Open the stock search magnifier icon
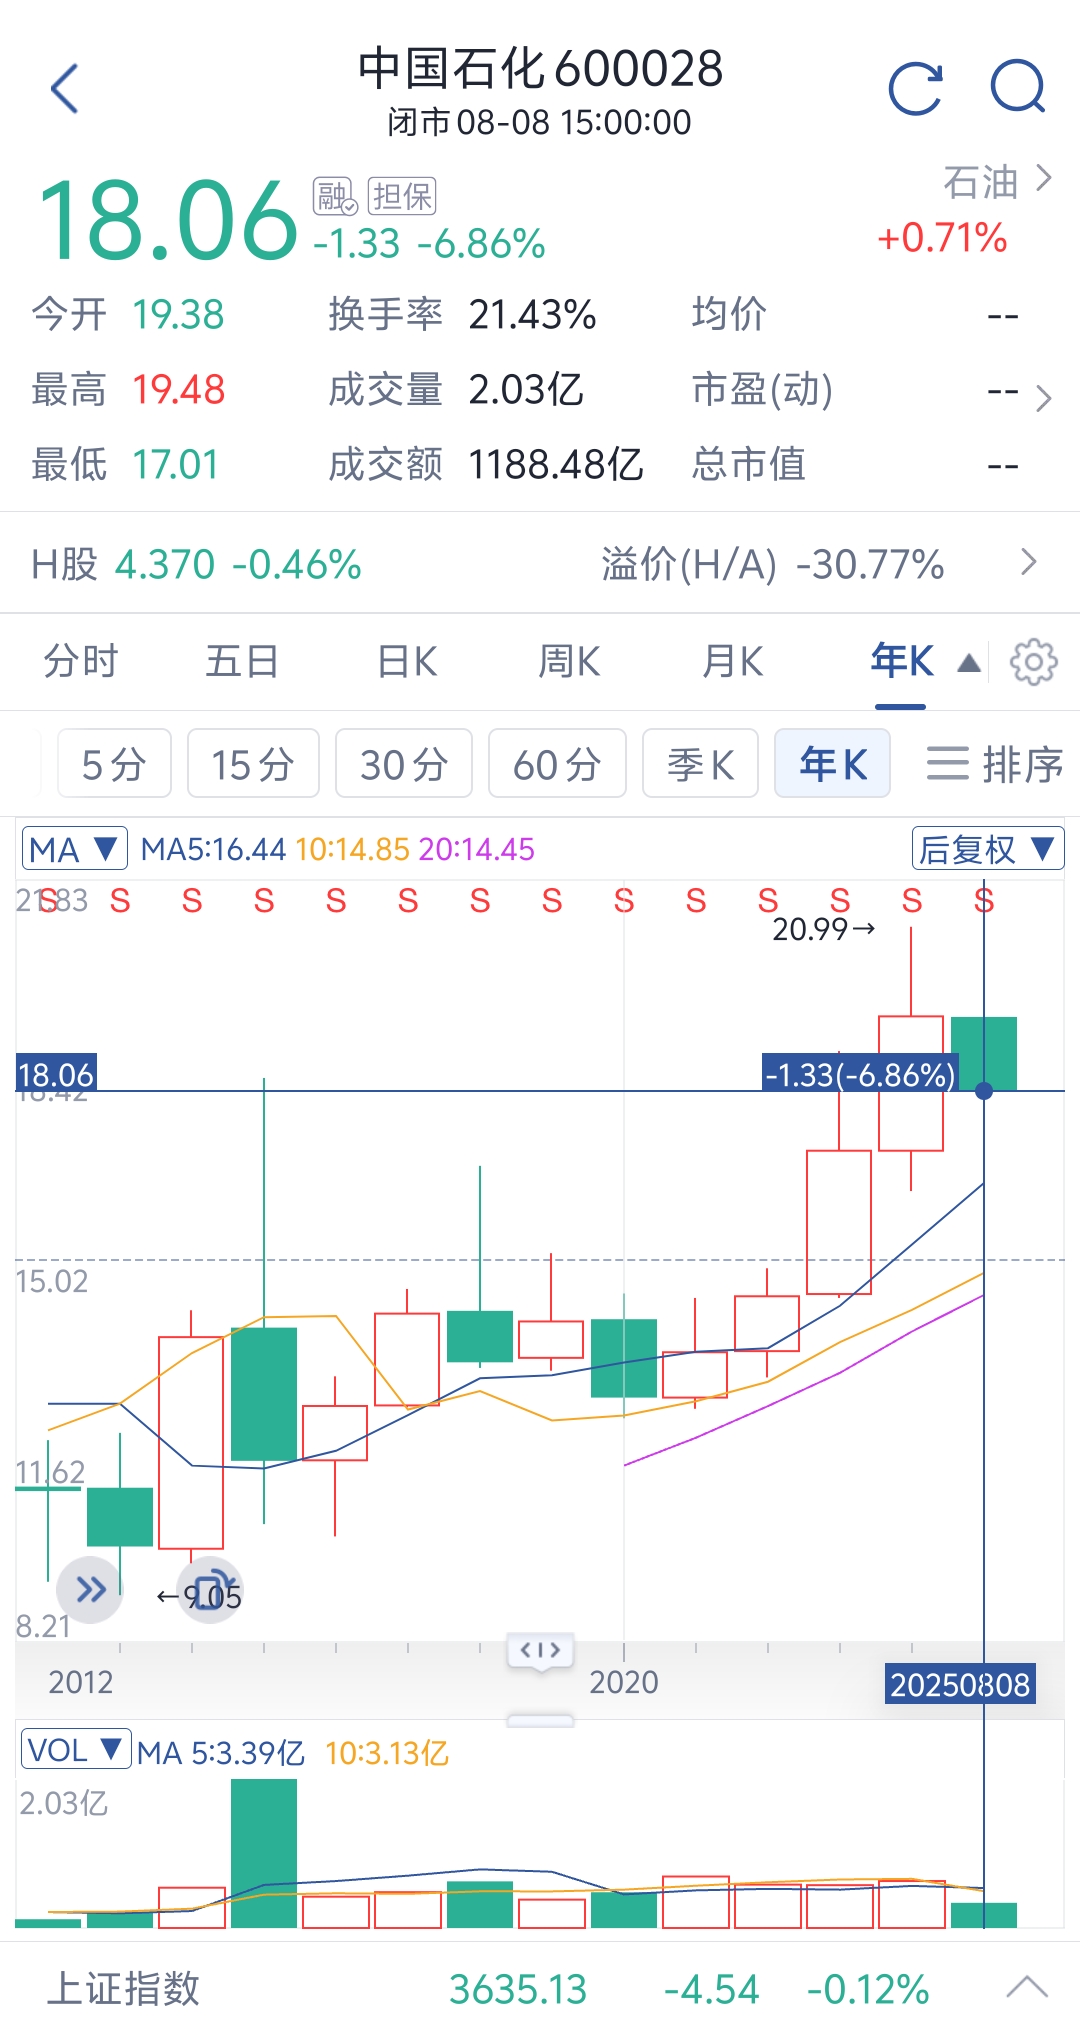The image size is (1080, 2032). pos(1018,87)
